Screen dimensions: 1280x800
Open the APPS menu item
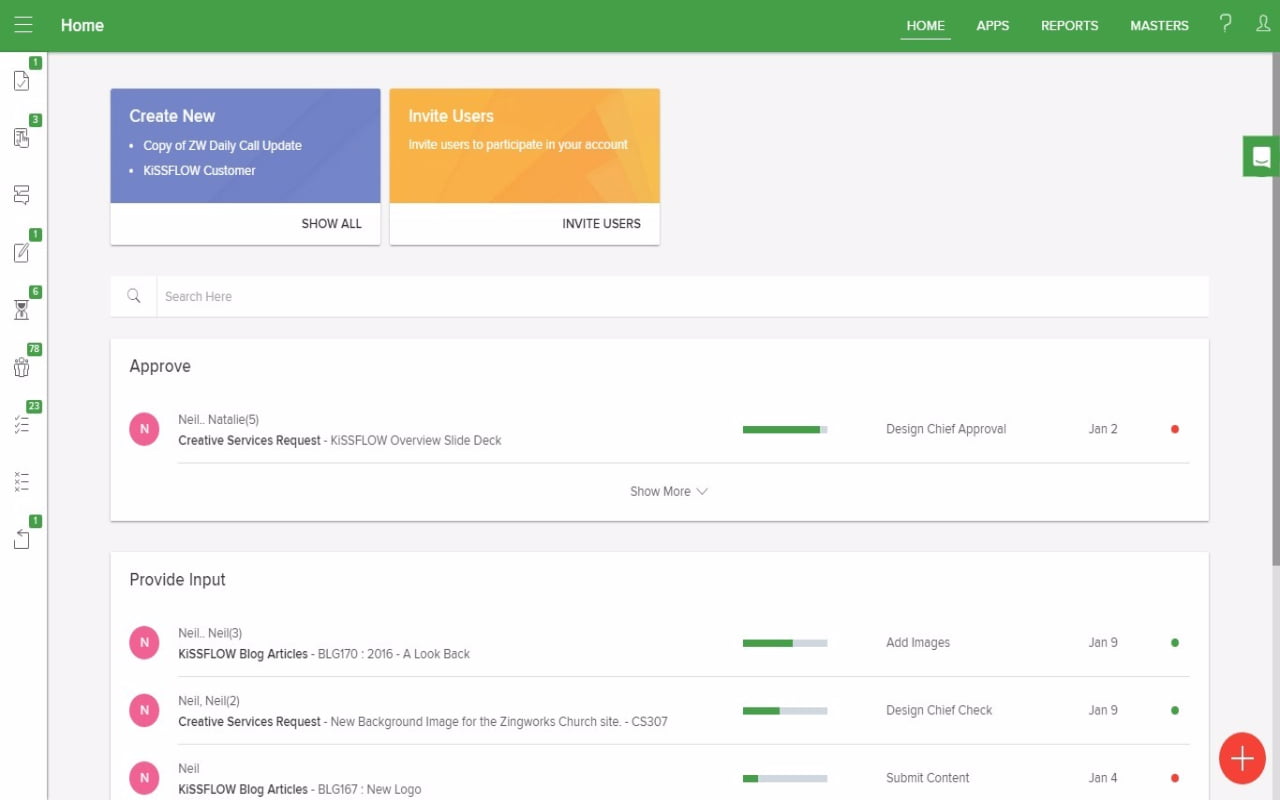(993, 26)
